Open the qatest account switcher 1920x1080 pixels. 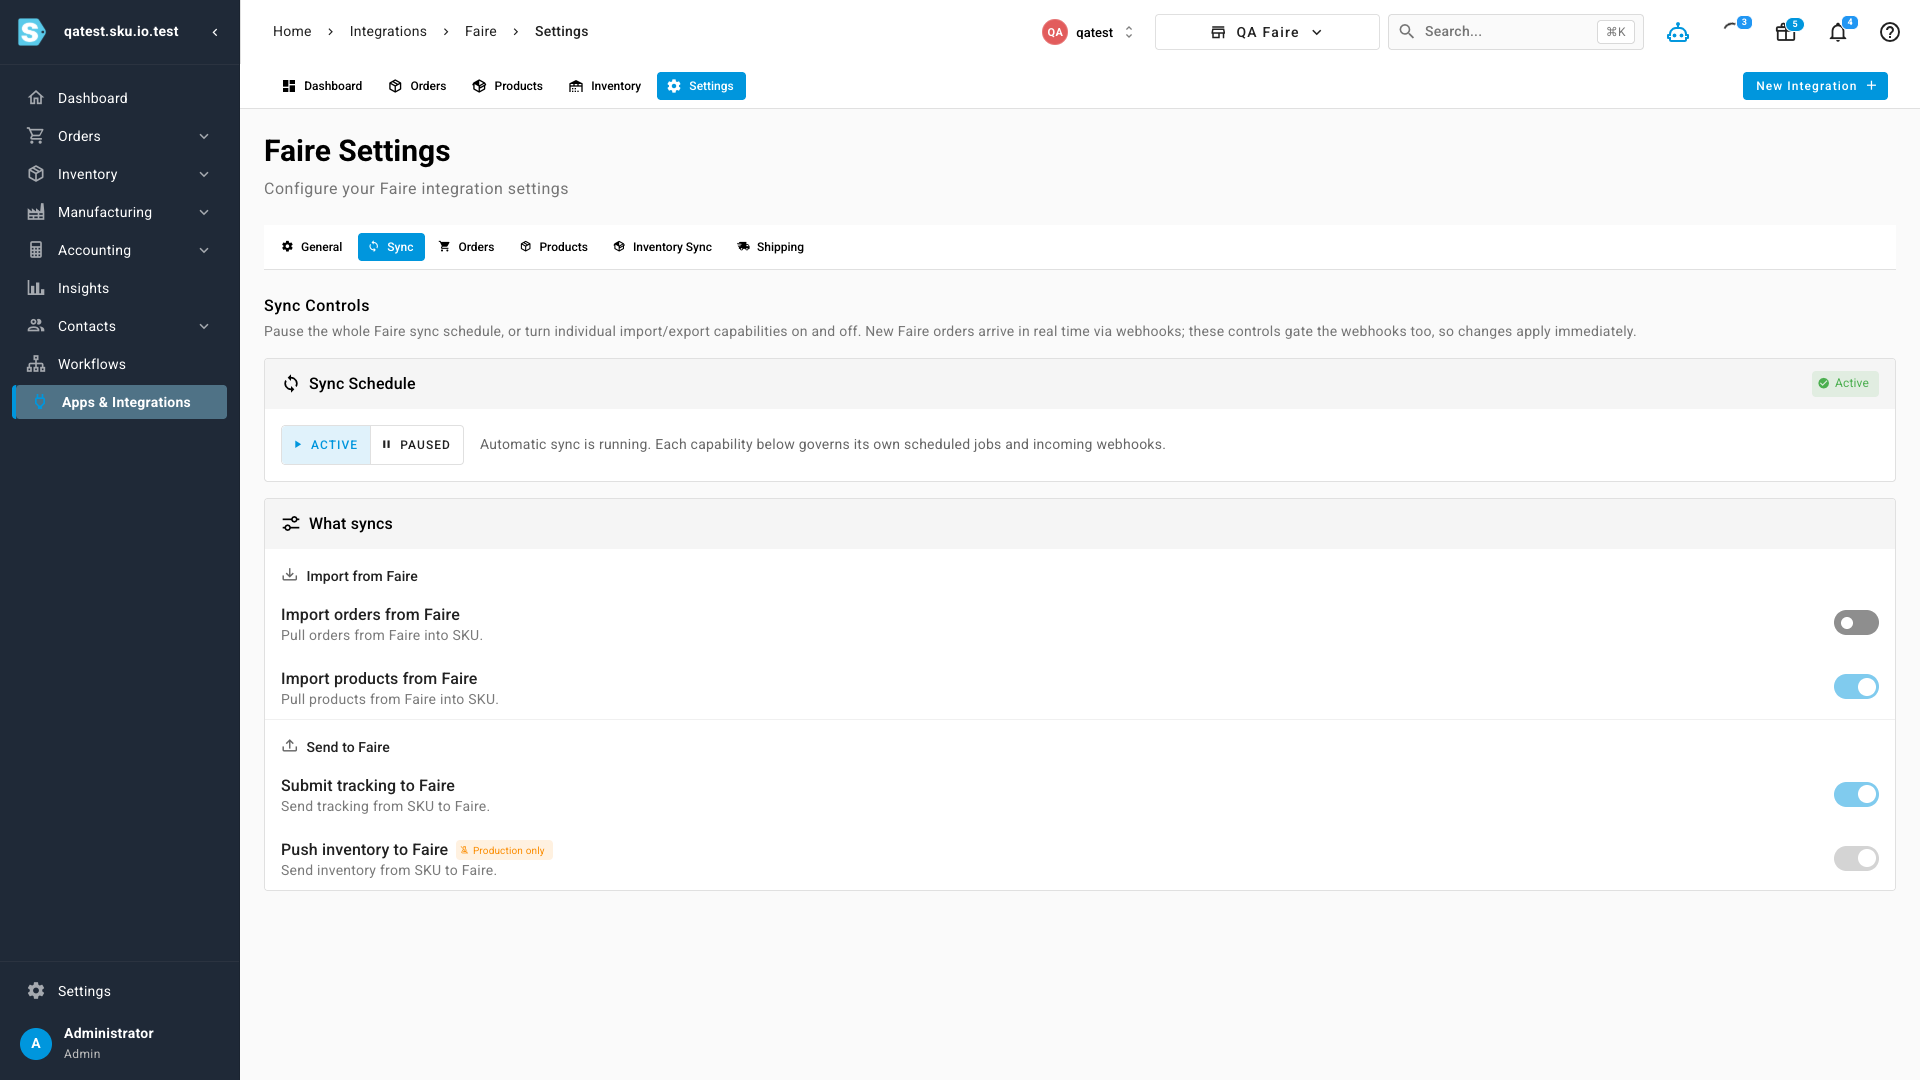(x=1089, y=32)
